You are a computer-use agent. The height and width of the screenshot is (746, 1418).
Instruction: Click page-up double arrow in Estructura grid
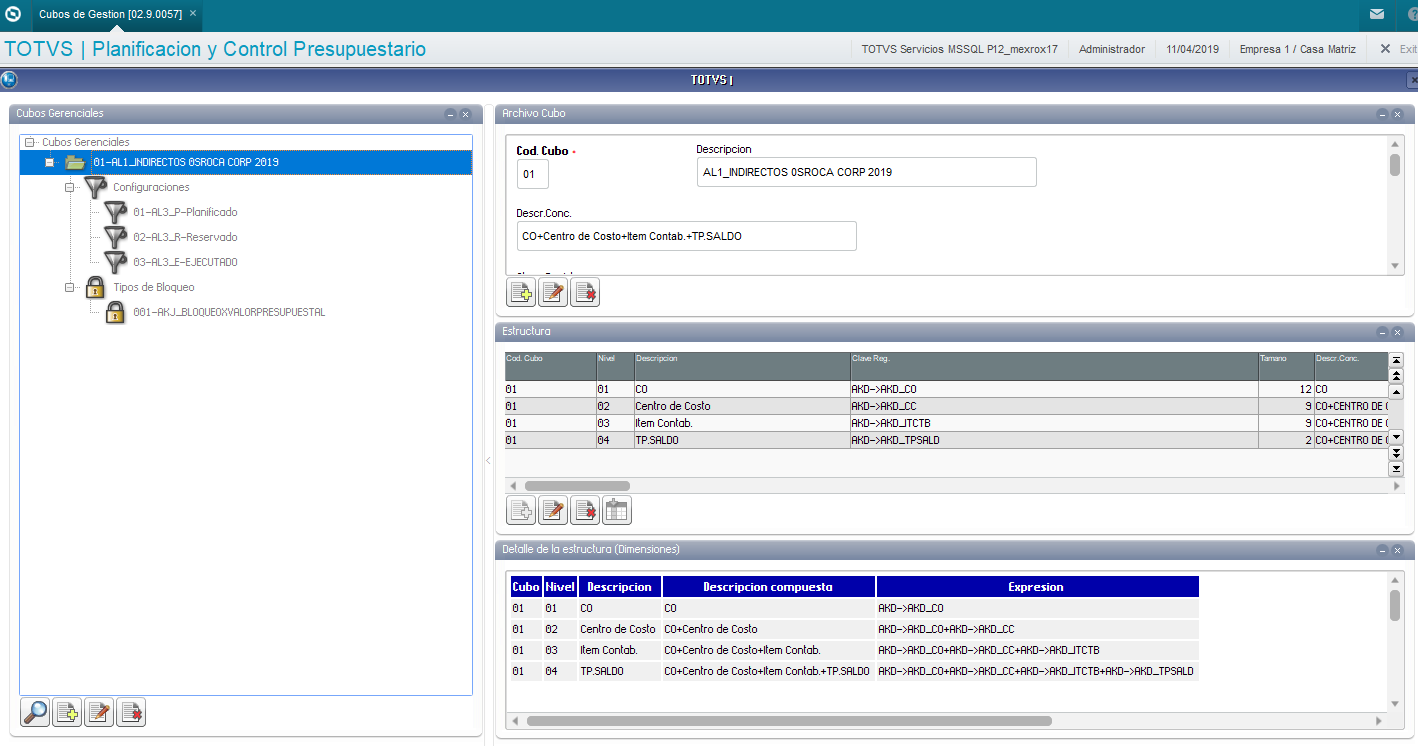[1397, 375]
